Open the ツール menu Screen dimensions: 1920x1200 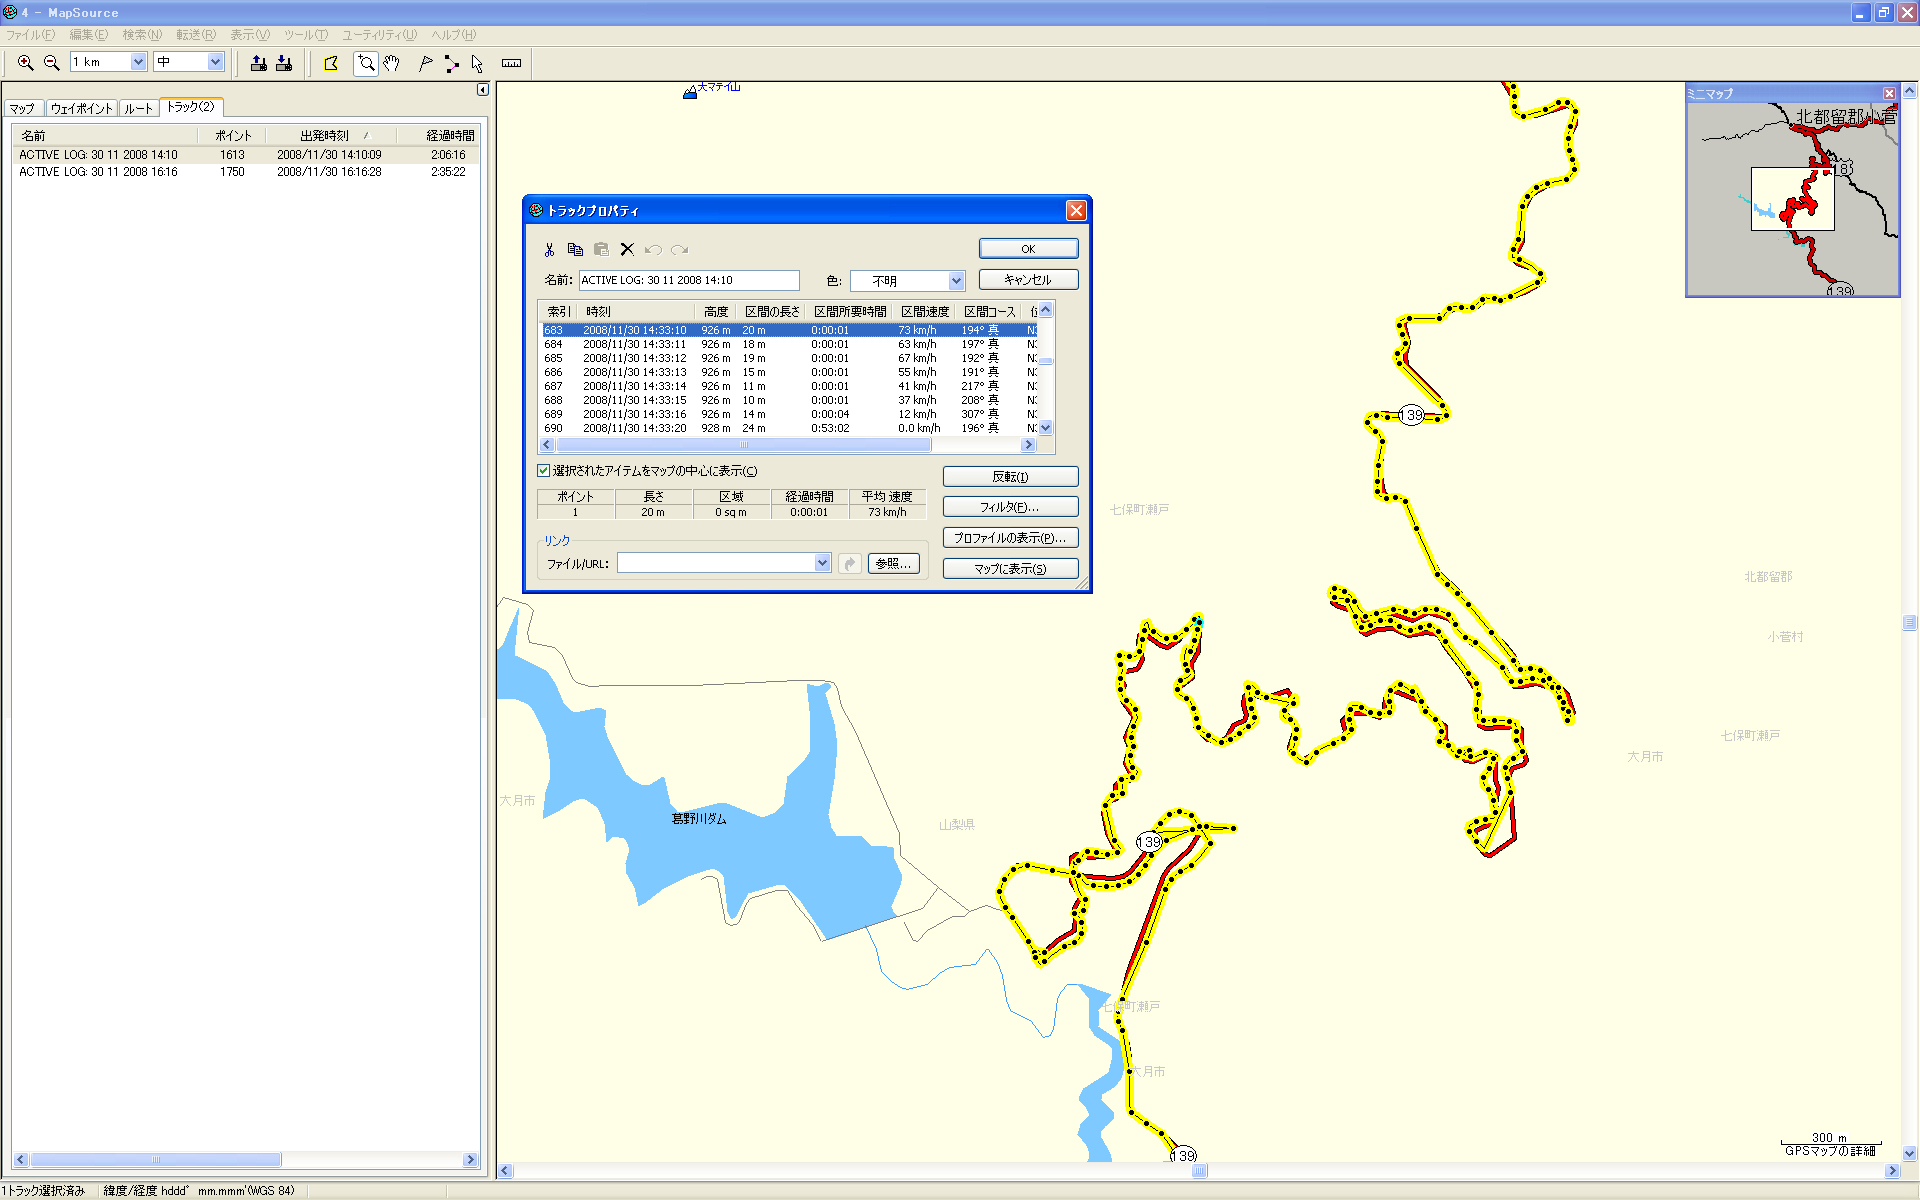pos(305,35)
